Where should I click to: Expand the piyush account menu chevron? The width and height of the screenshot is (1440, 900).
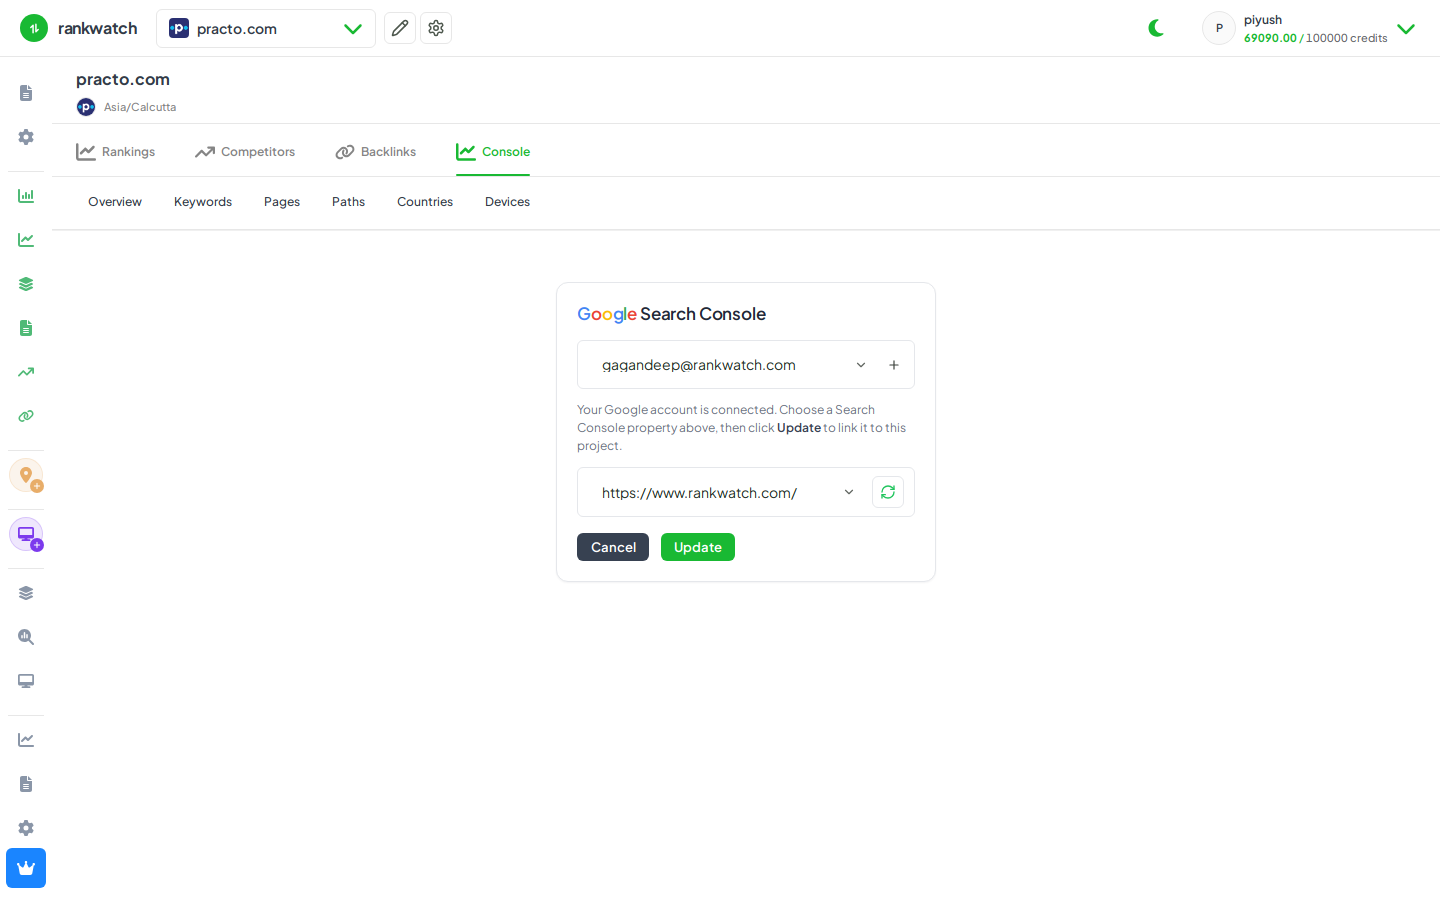point(1406,29)
